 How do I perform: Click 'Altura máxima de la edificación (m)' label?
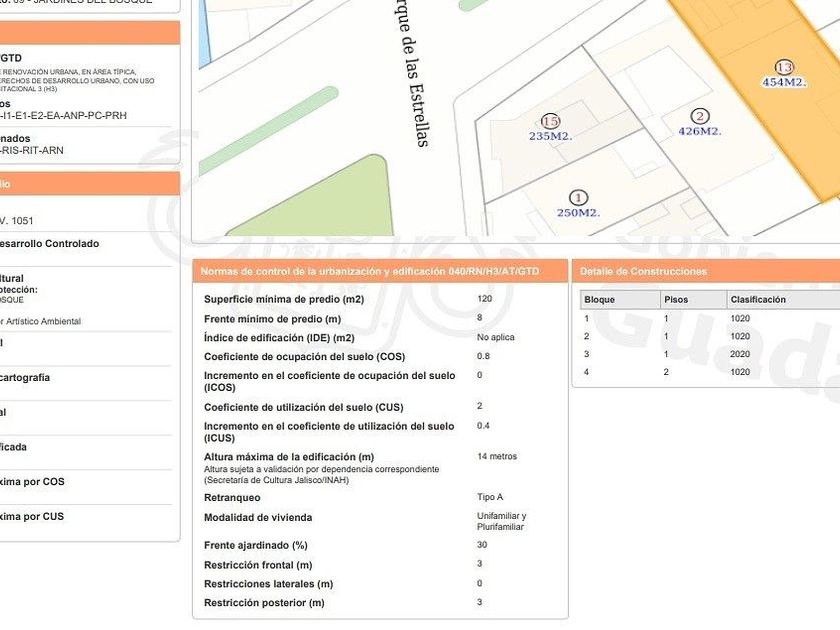[x=289, y=457]
